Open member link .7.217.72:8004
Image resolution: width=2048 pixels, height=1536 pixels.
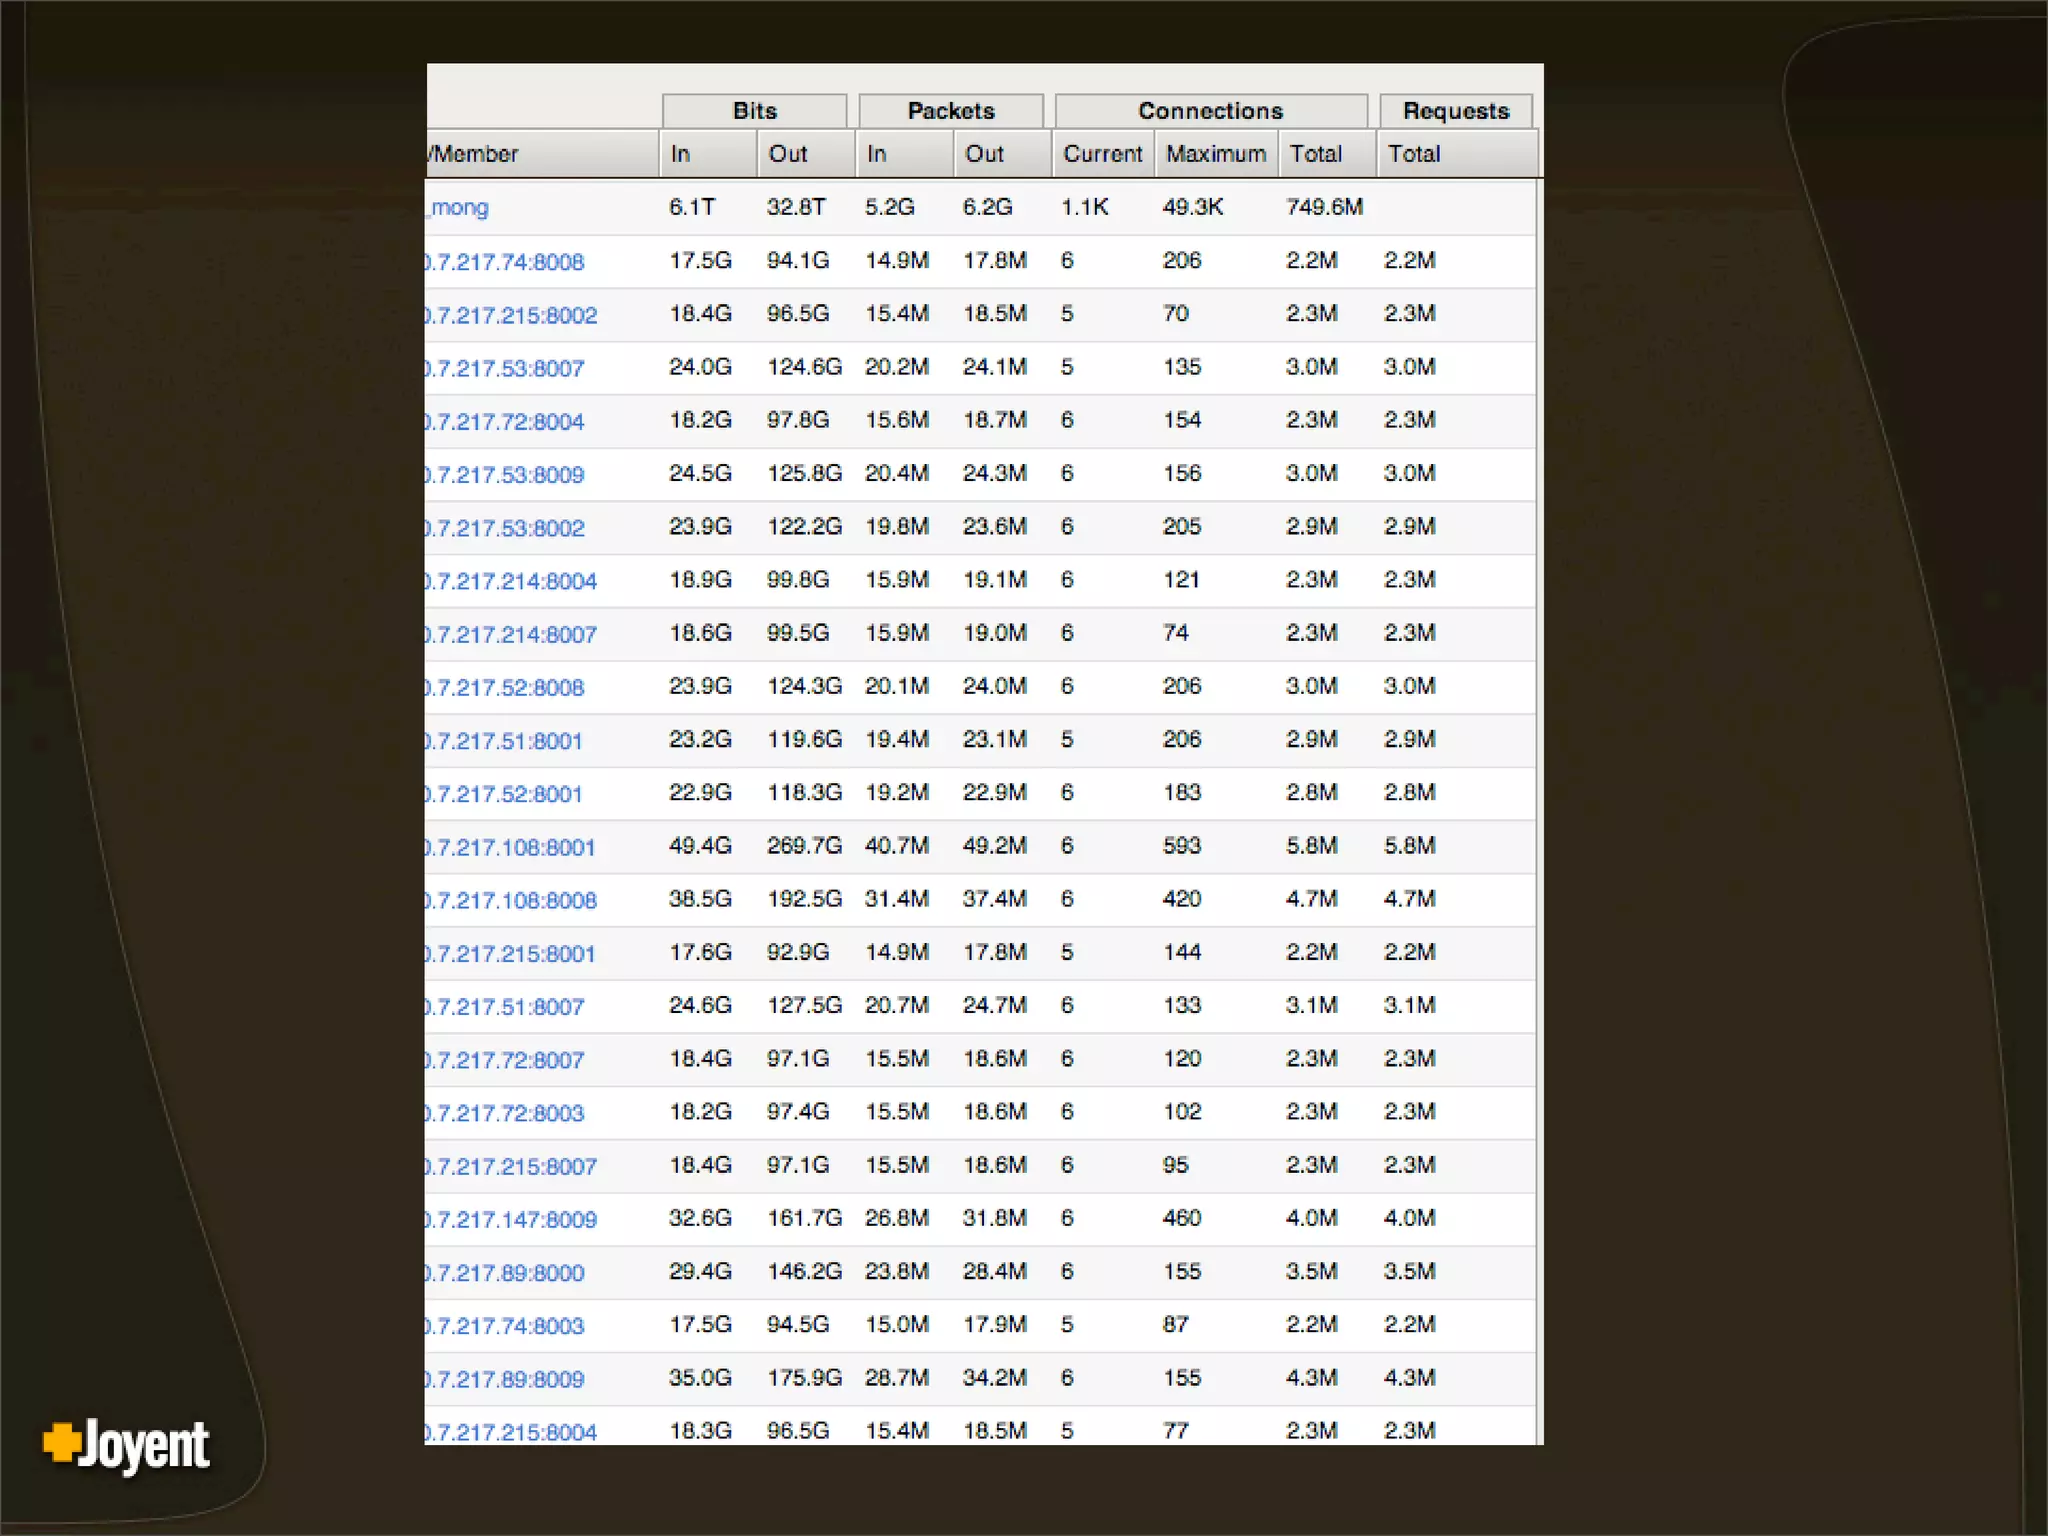505,421
